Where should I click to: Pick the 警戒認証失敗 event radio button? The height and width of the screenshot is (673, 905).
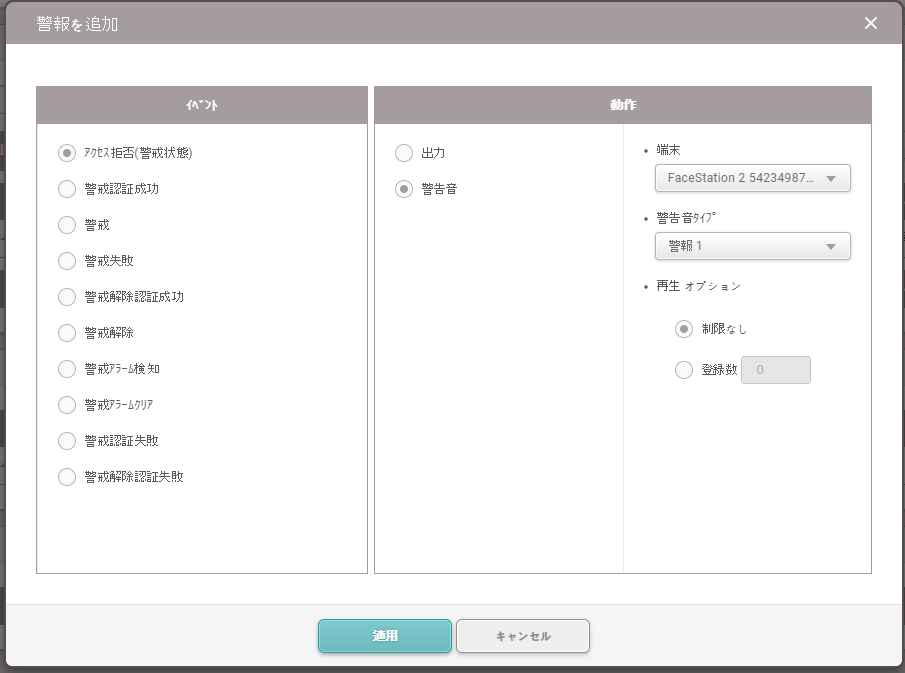coord(67,441)
